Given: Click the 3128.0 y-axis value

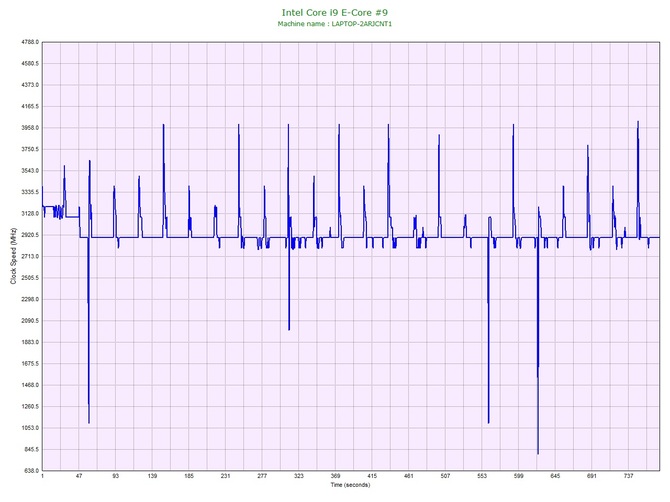Looking at the screenshot, I should (x=30, y=214).
